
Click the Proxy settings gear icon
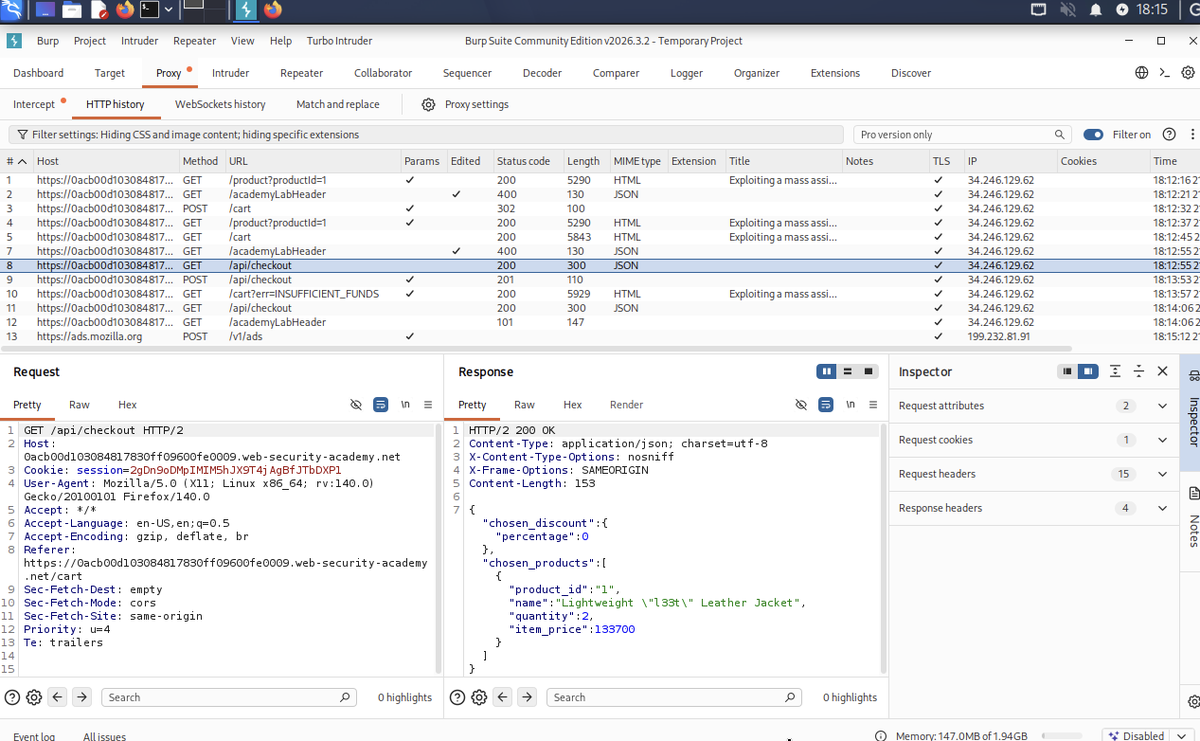coord(428,104)
